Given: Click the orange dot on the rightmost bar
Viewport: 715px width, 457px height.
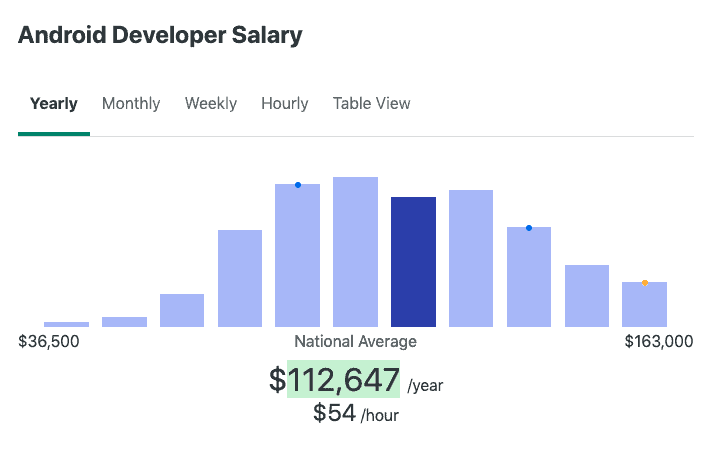Looking at the screenshot, I should tap(645, 283).
